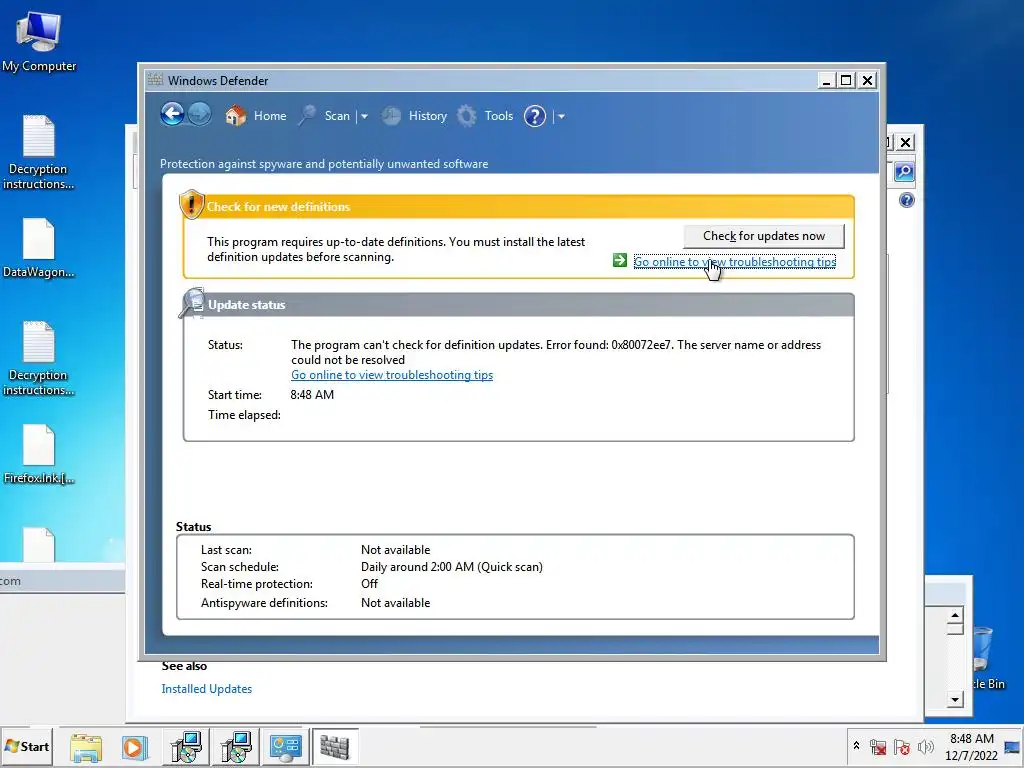This screenshot has height=768, width=1024.
Task: Click the search icon in background window
Action: click(x=904, y=172)
